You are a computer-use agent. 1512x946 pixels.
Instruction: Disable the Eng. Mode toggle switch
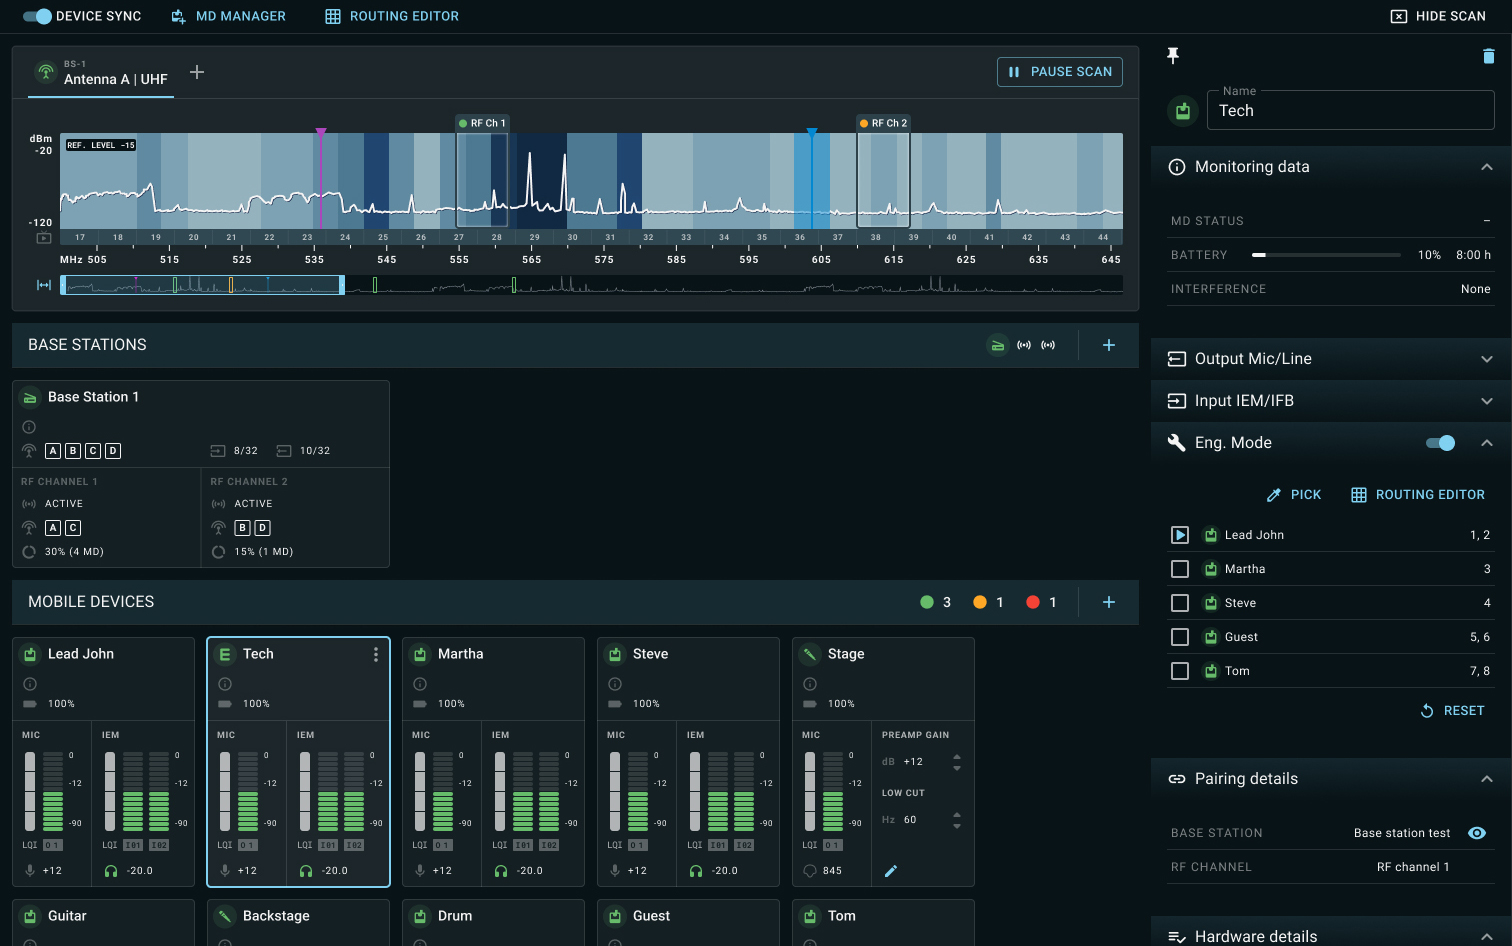tap(1439, 442)
